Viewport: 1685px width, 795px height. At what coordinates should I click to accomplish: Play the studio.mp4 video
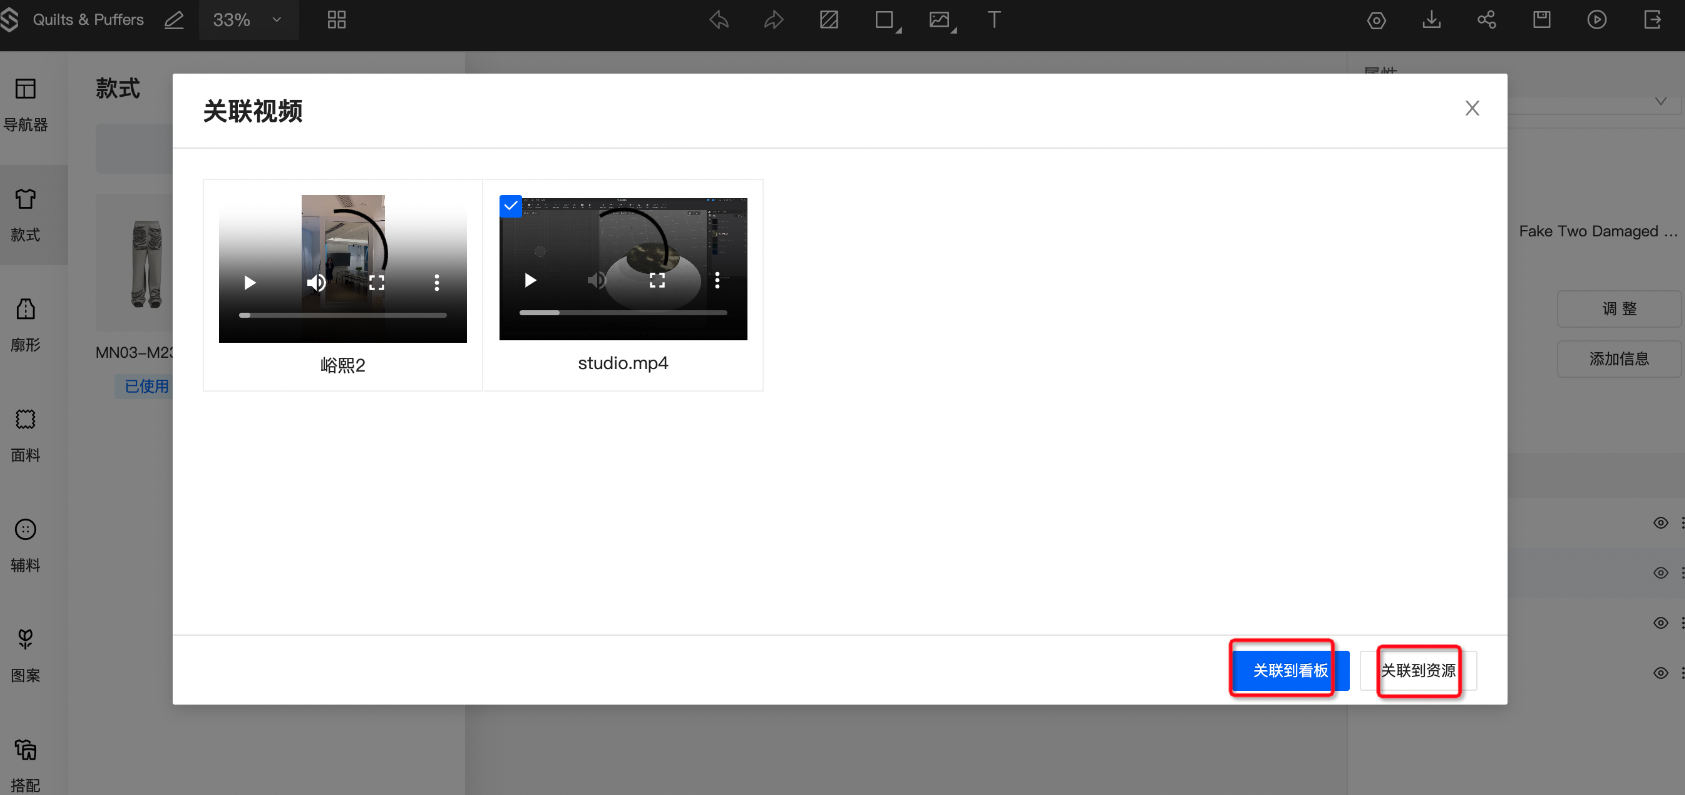click(x=530, y=281)
